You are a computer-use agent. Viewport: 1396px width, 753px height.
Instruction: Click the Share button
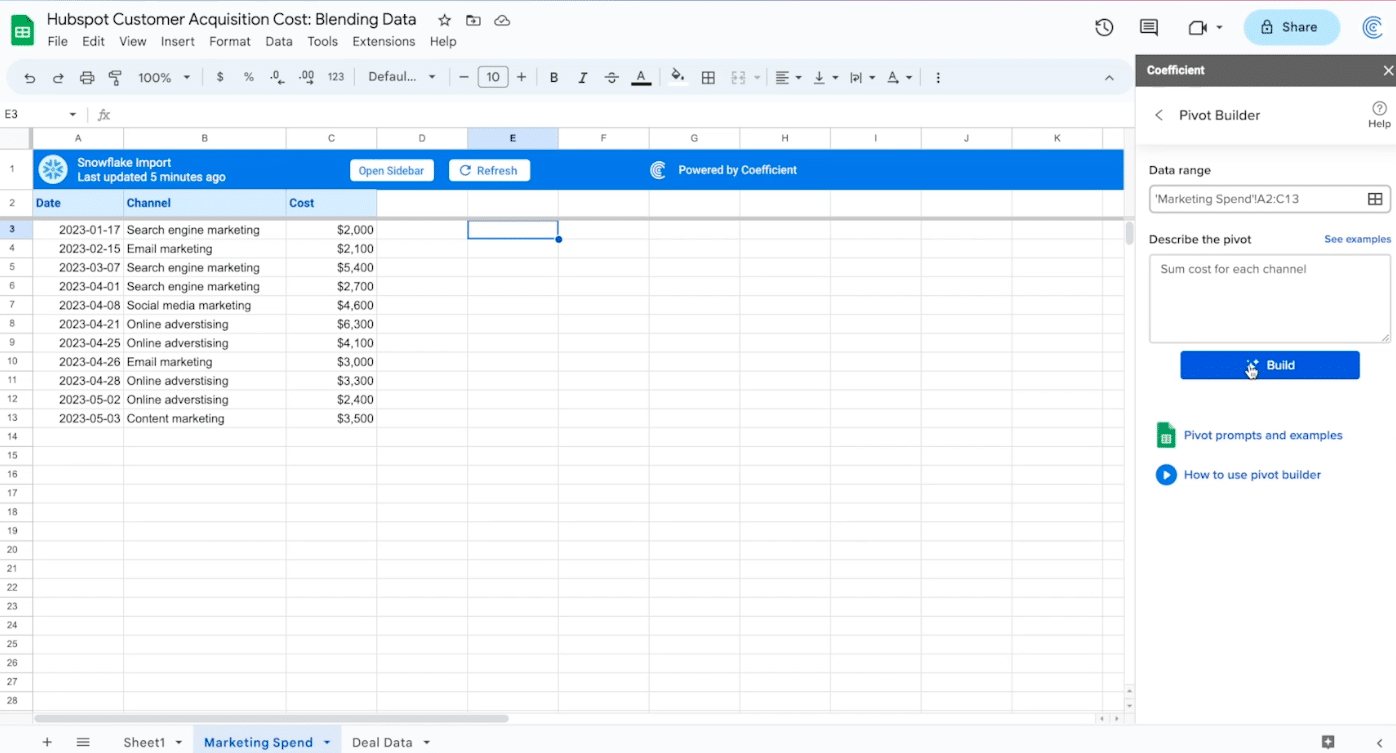click(x=1291, y=28)
